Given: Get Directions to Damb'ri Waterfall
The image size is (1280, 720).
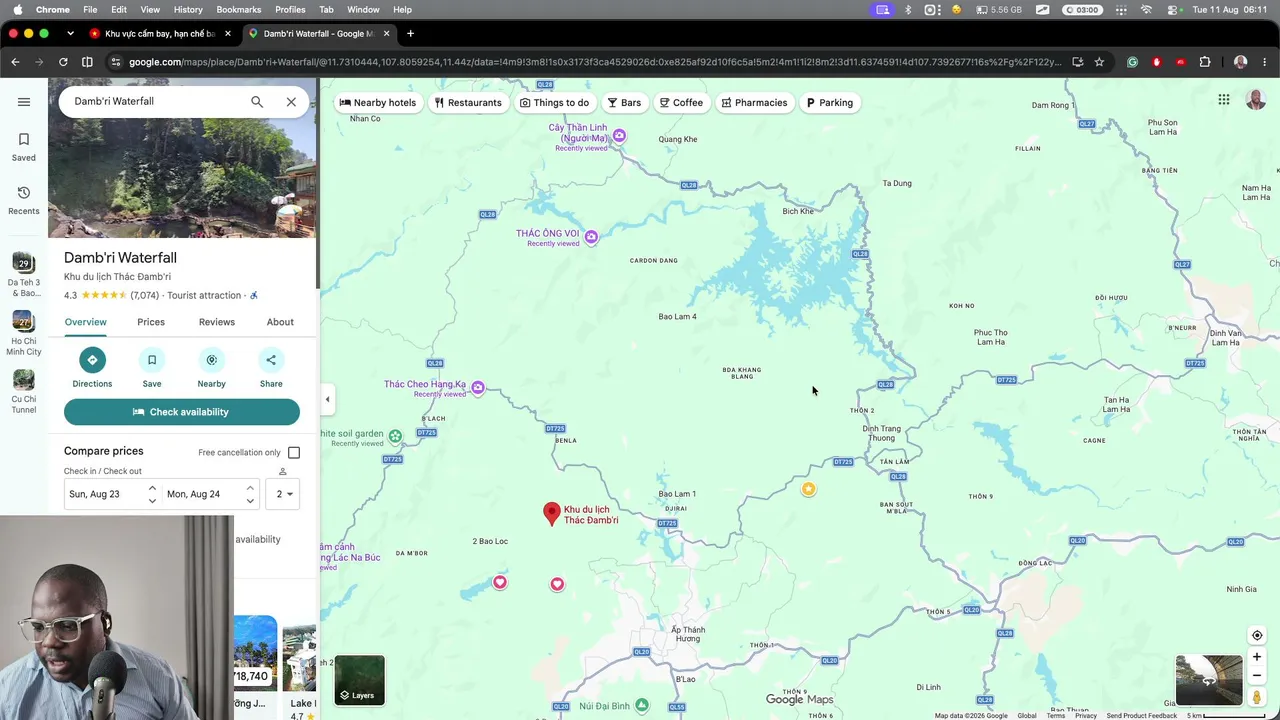Looking at the screenshot, I should click(92, 367).
